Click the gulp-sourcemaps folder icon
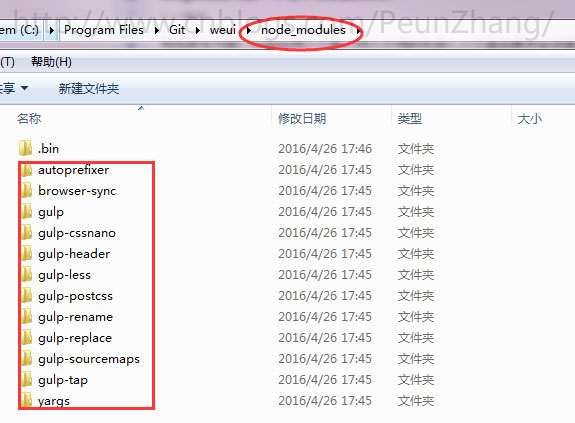The image size is (575, 423). pos(26,358)
